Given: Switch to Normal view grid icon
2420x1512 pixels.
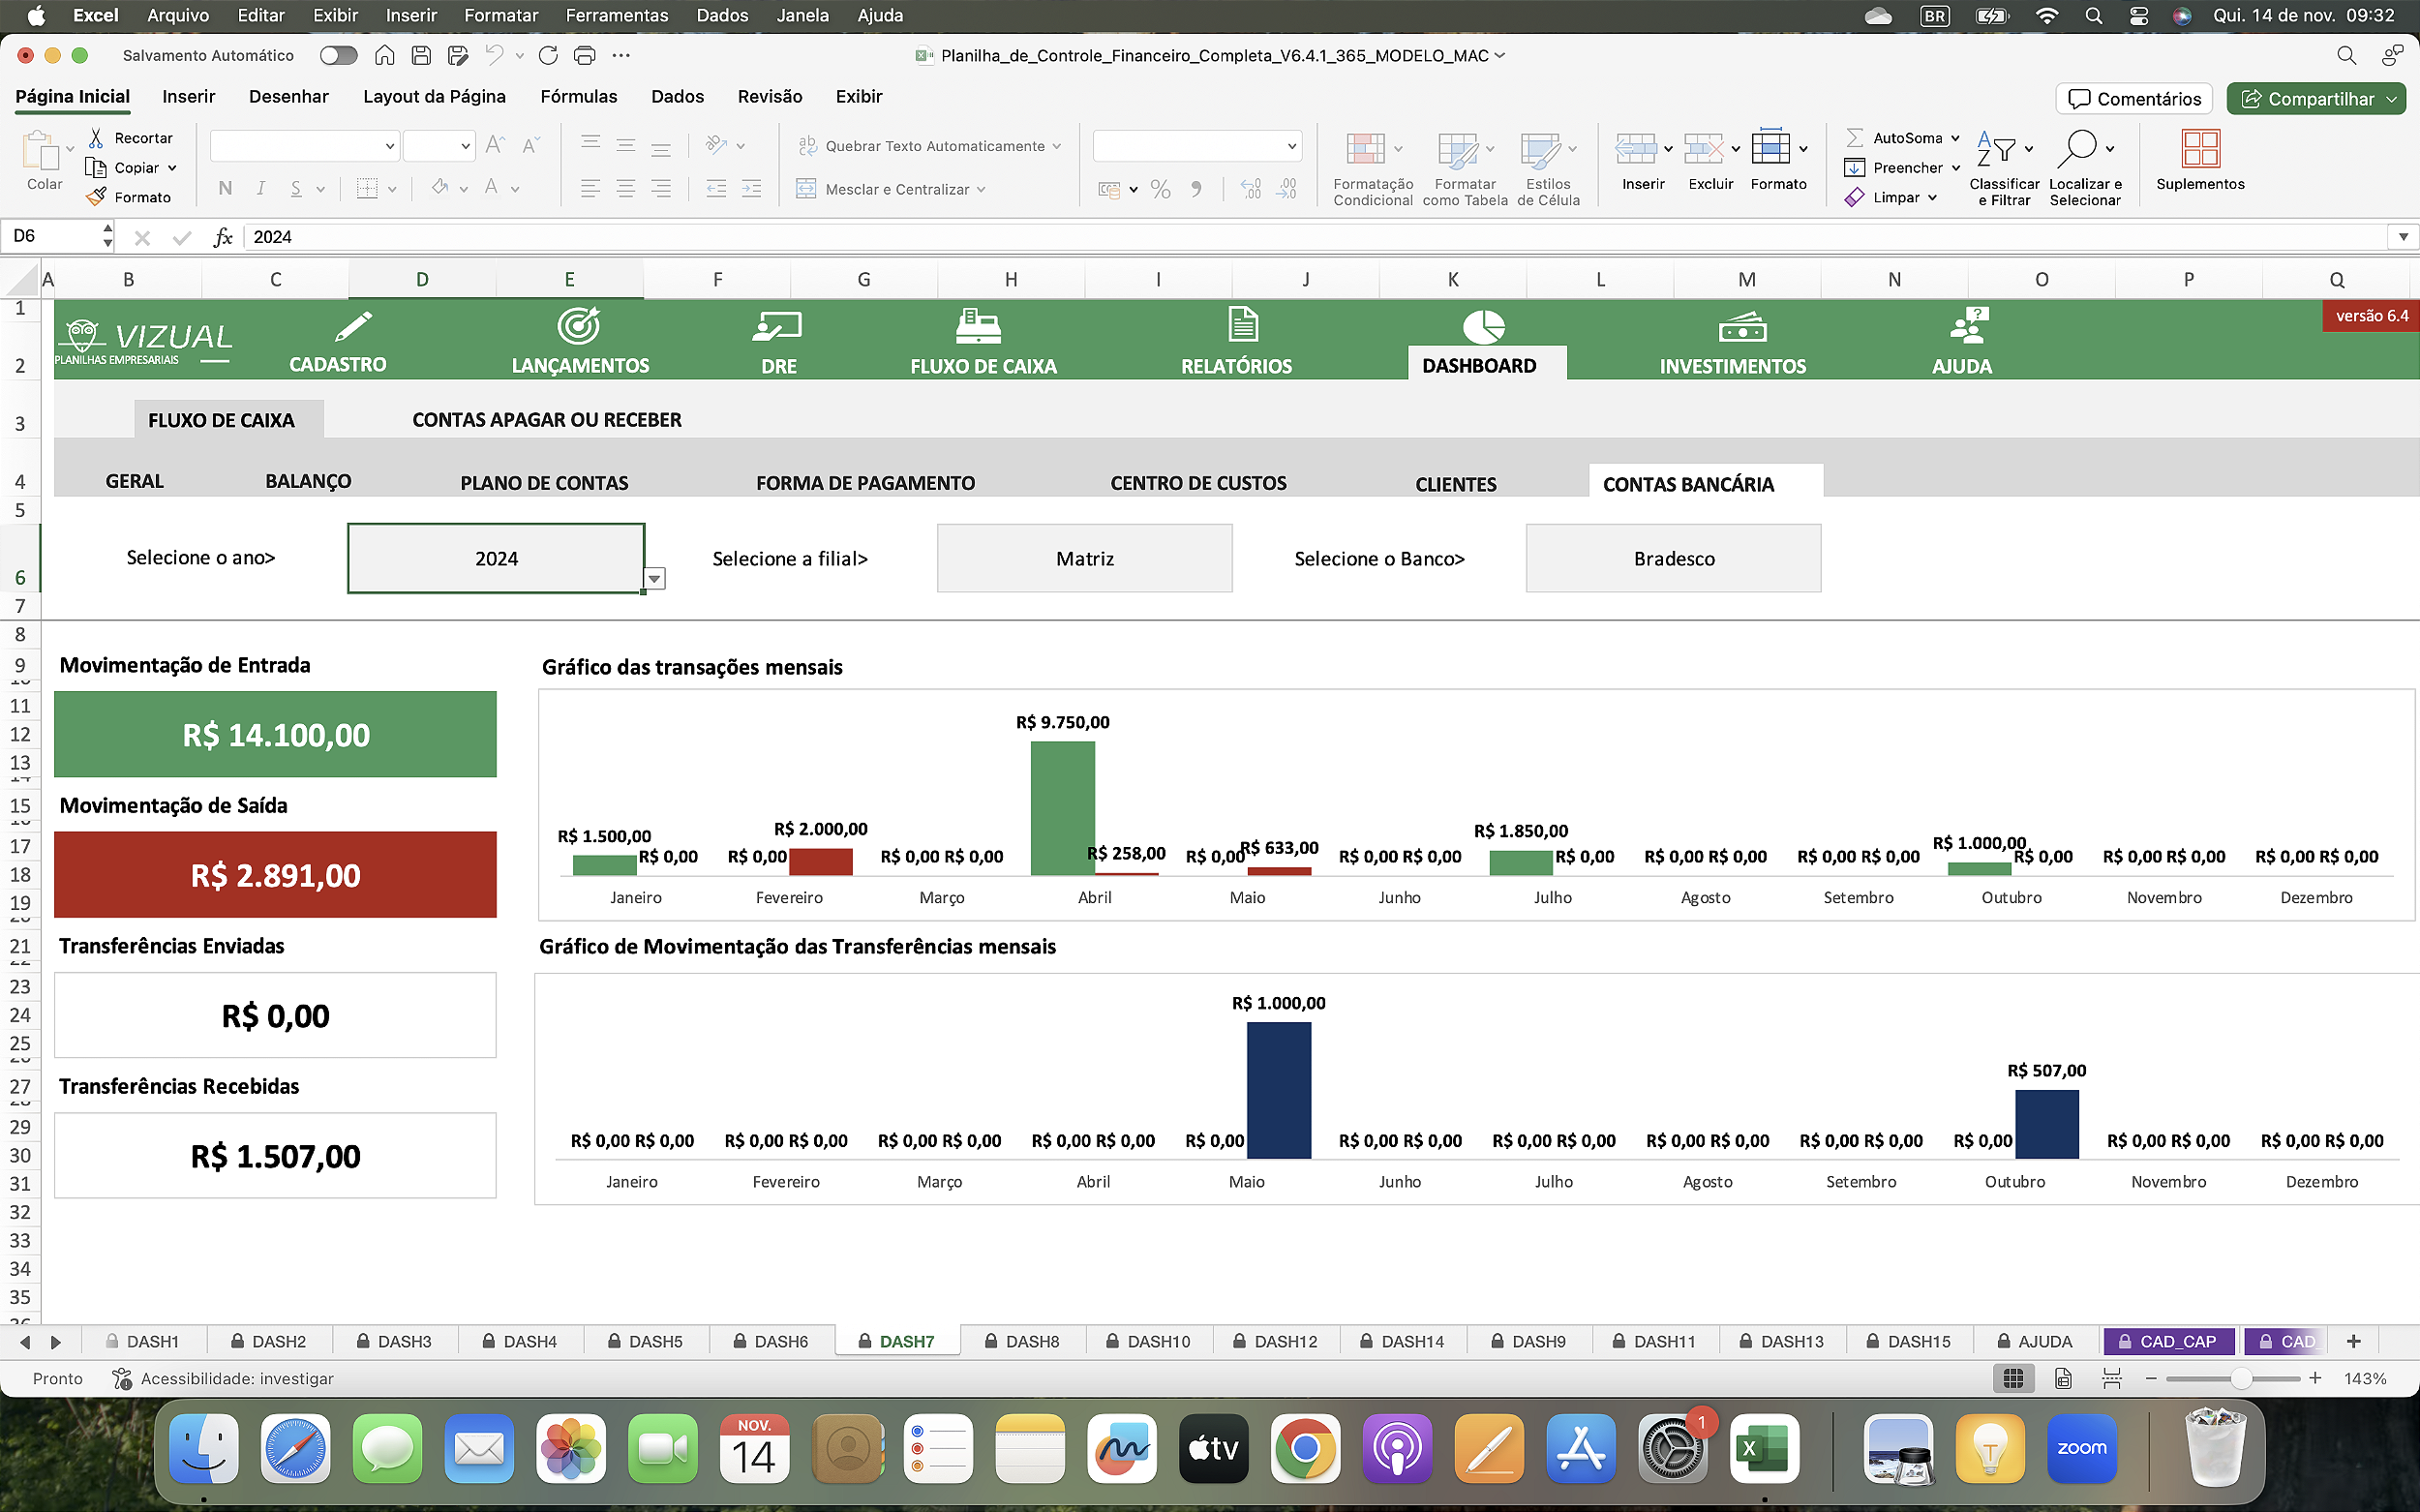Looking at the screenshot, I should click(x=2013, y=1378).
